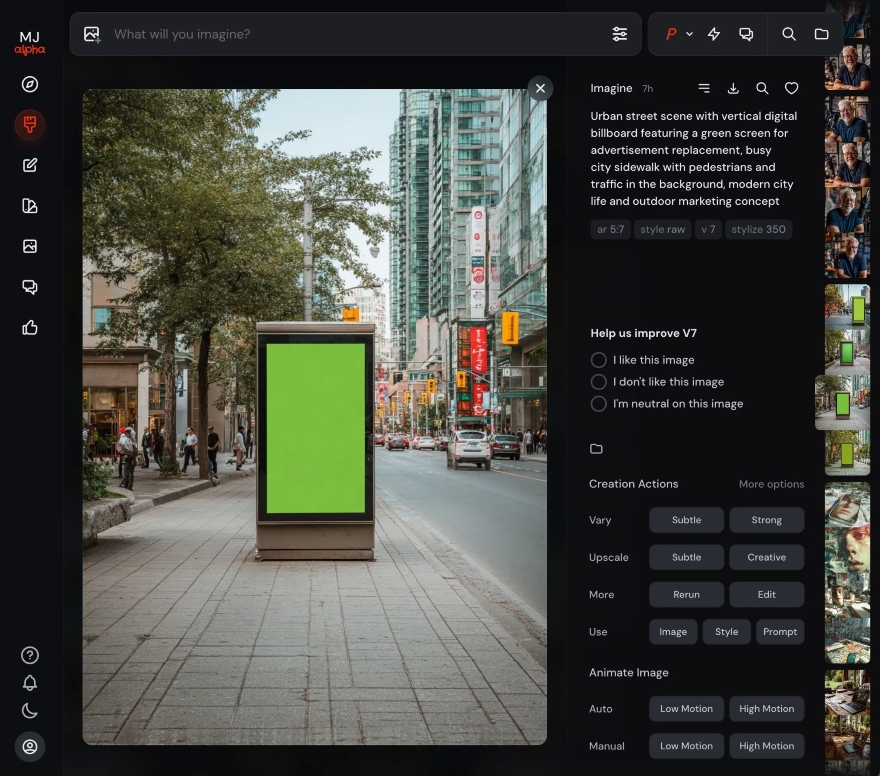The image size is (880, 776).
Task: Open the Edit pencil icon in sidebar
Action: [x=30, y=165]
